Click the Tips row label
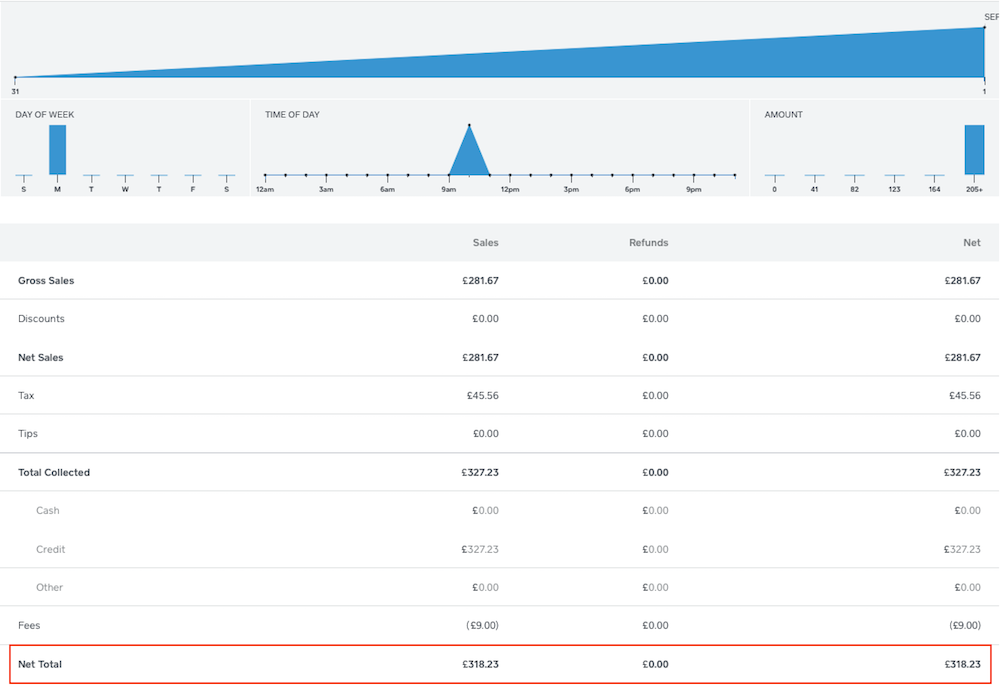Viewport: 1000px width, 694px height. click(28, 434)
